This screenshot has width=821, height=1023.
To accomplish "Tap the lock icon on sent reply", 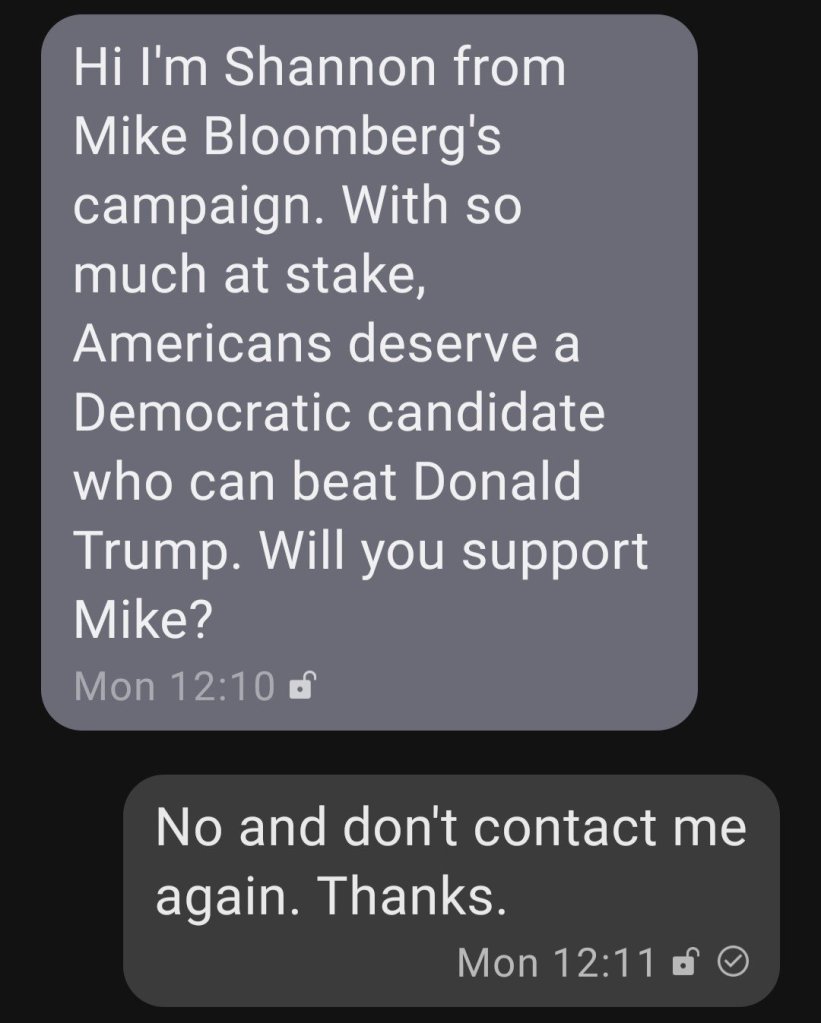I will pos(684,963).
